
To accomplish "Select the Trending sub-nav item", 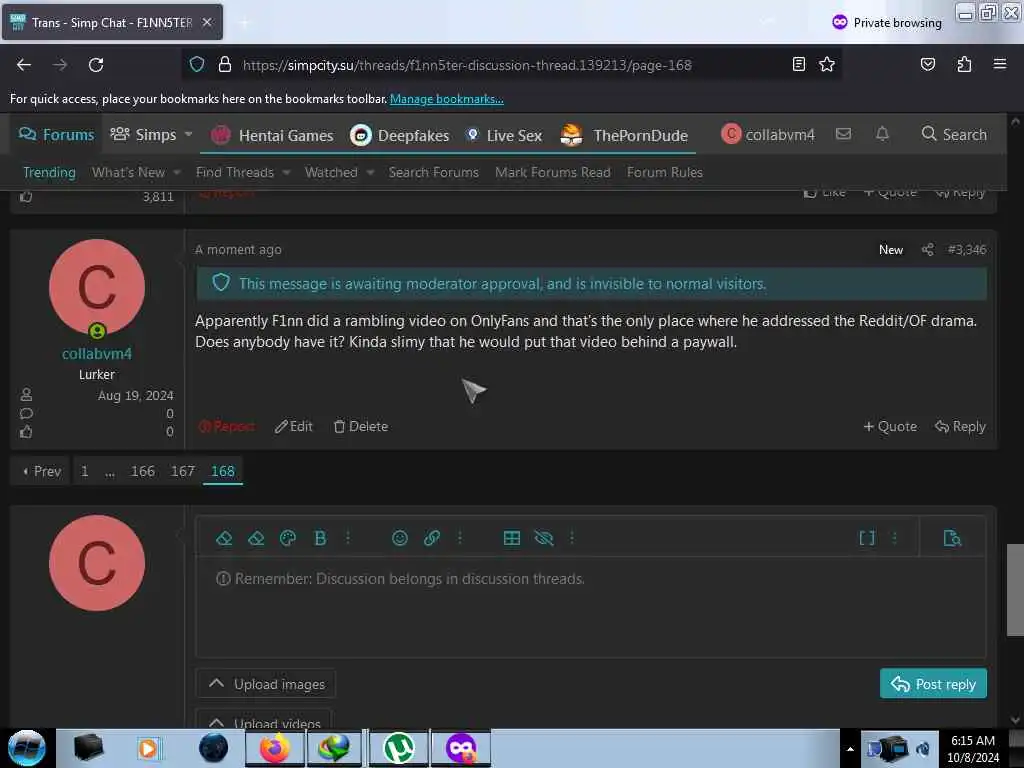I will (x=50, y=172).
